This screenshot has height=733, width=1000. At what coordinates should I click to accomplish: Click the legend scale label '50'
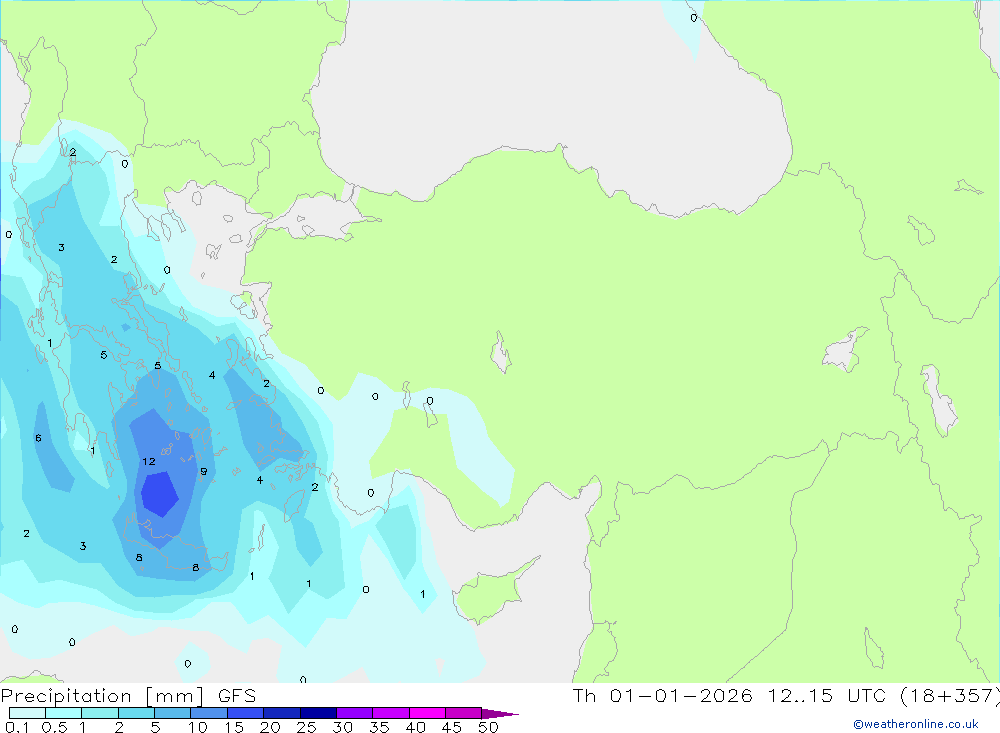[488, 727]
